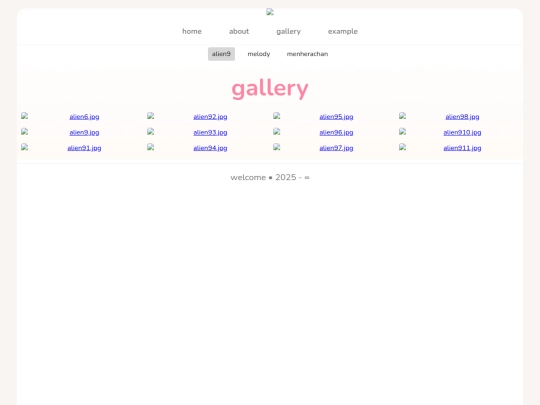Click the broken thumbnail beside alien92.jpg
The image size is (540, 405).
pos(150,116)
